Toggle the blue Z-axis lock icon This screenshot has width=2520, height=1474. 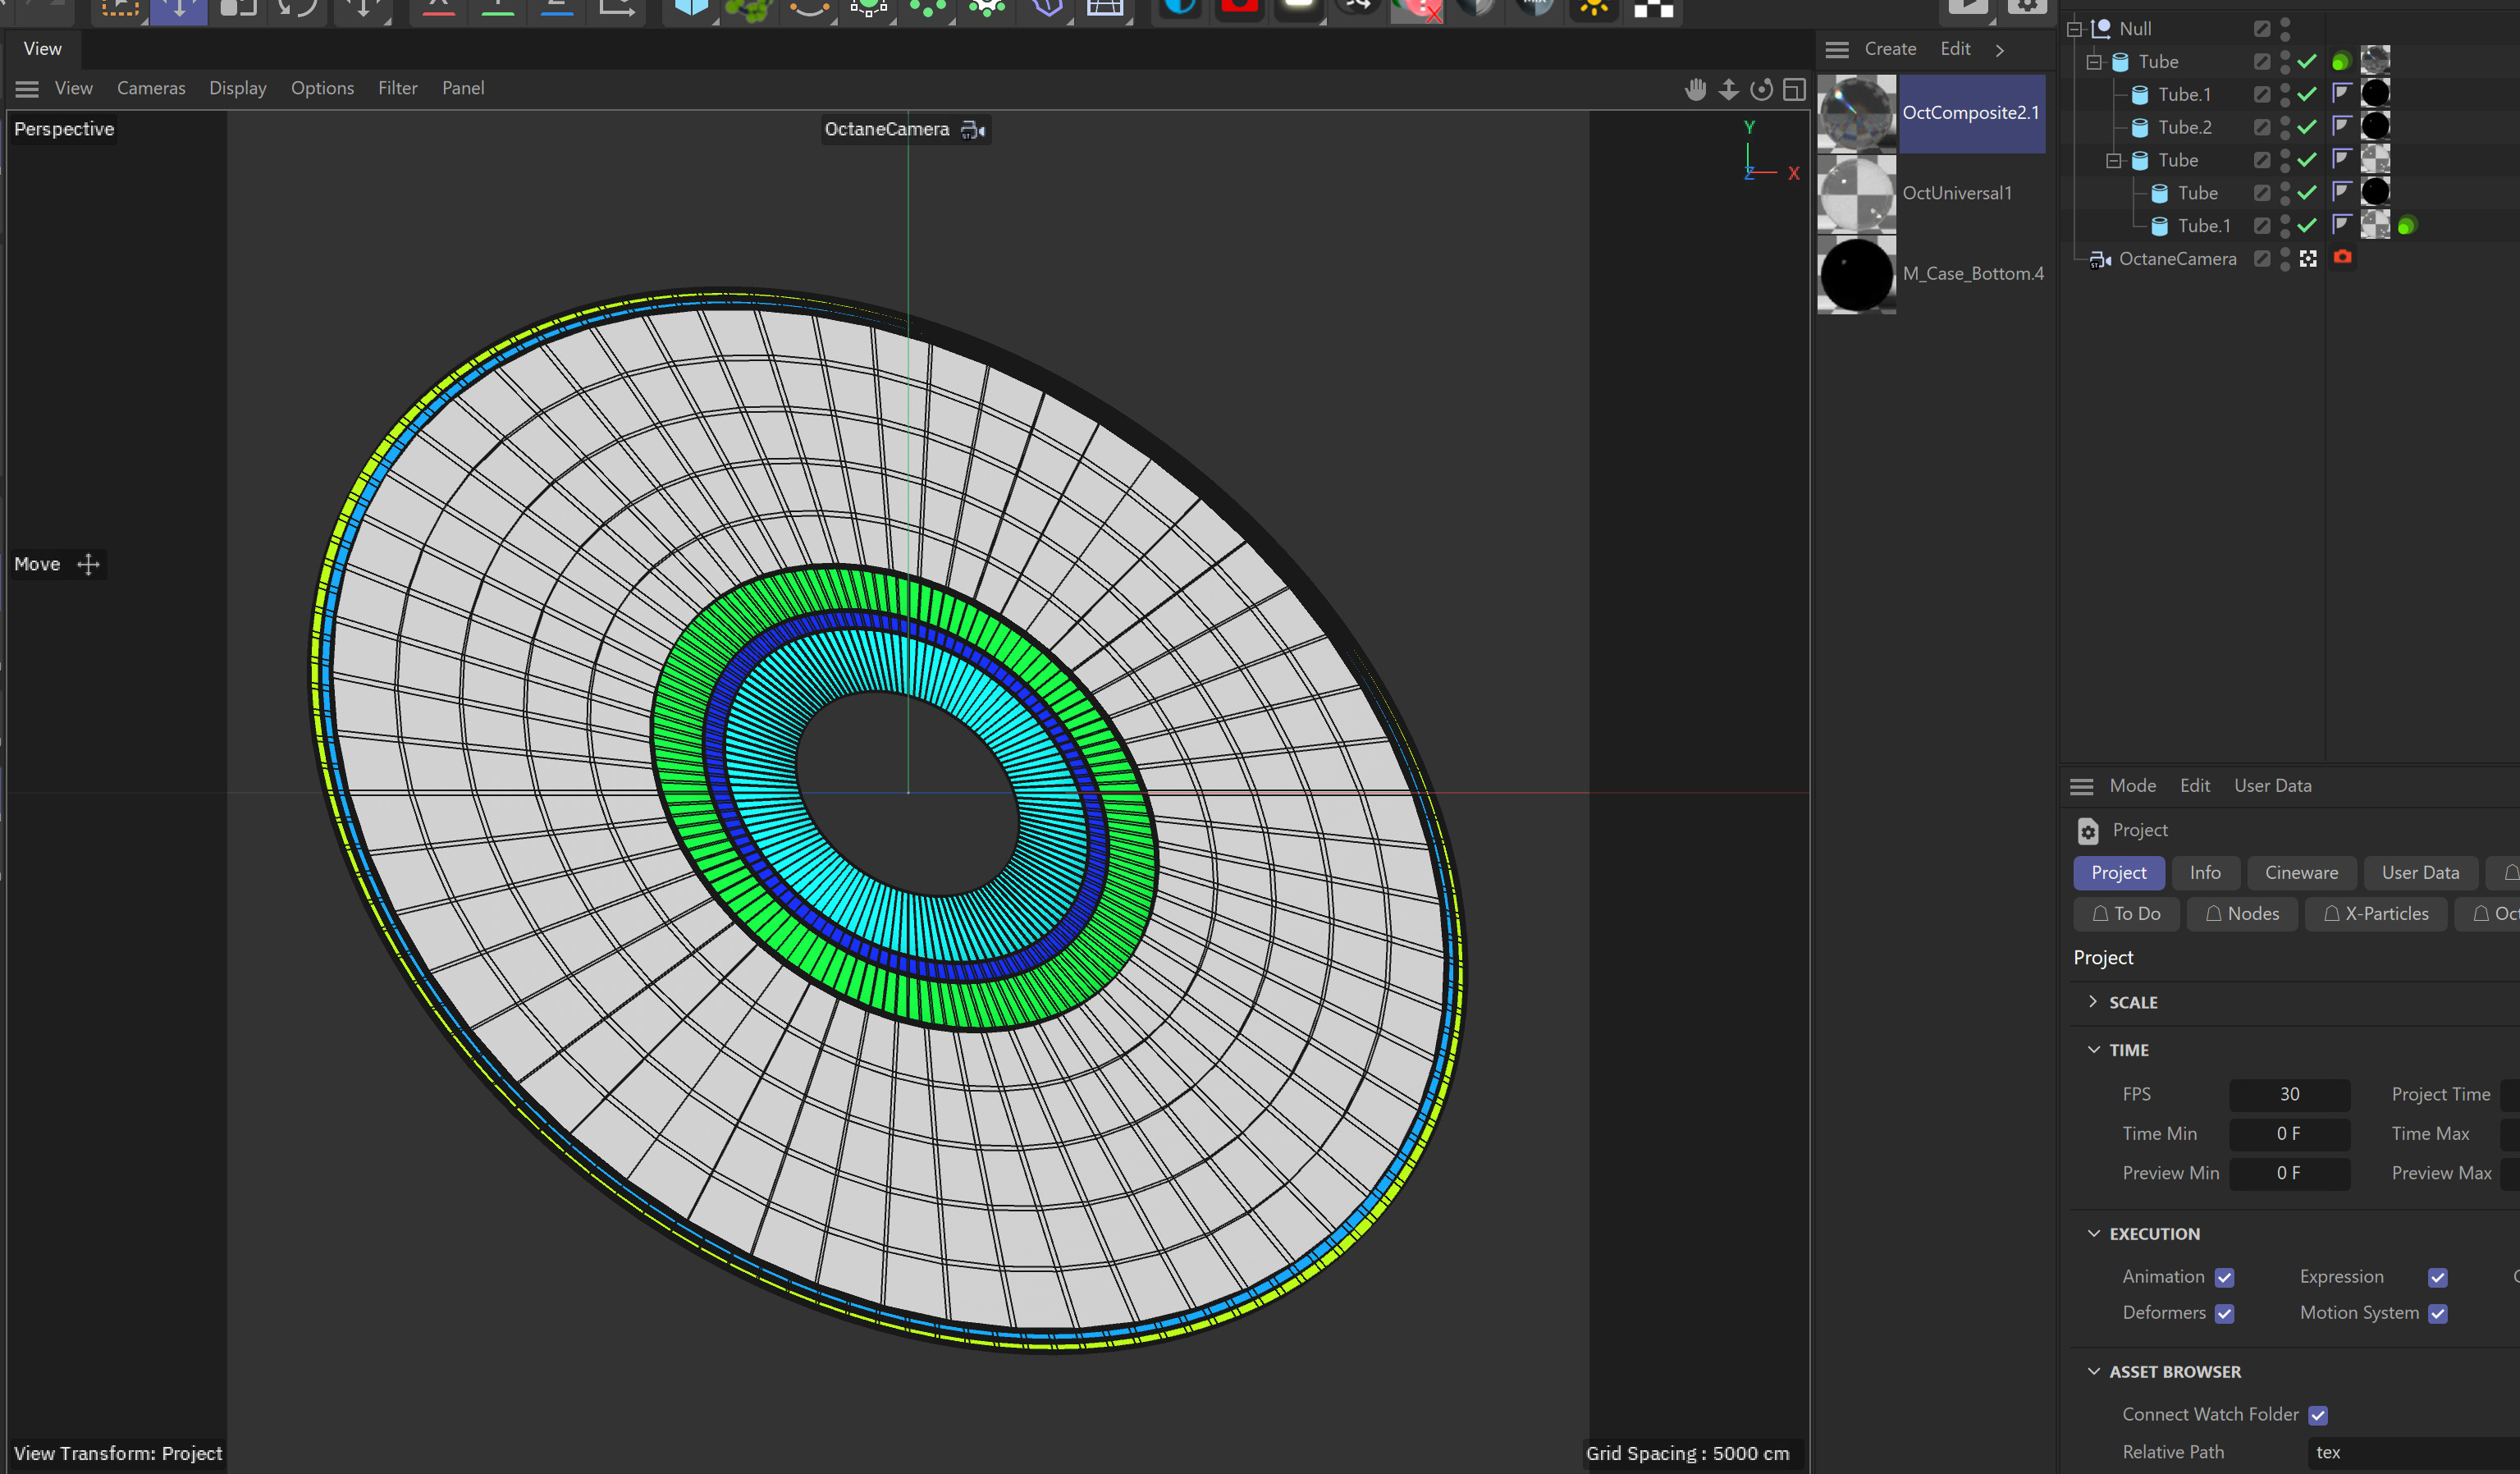(557, 8)
